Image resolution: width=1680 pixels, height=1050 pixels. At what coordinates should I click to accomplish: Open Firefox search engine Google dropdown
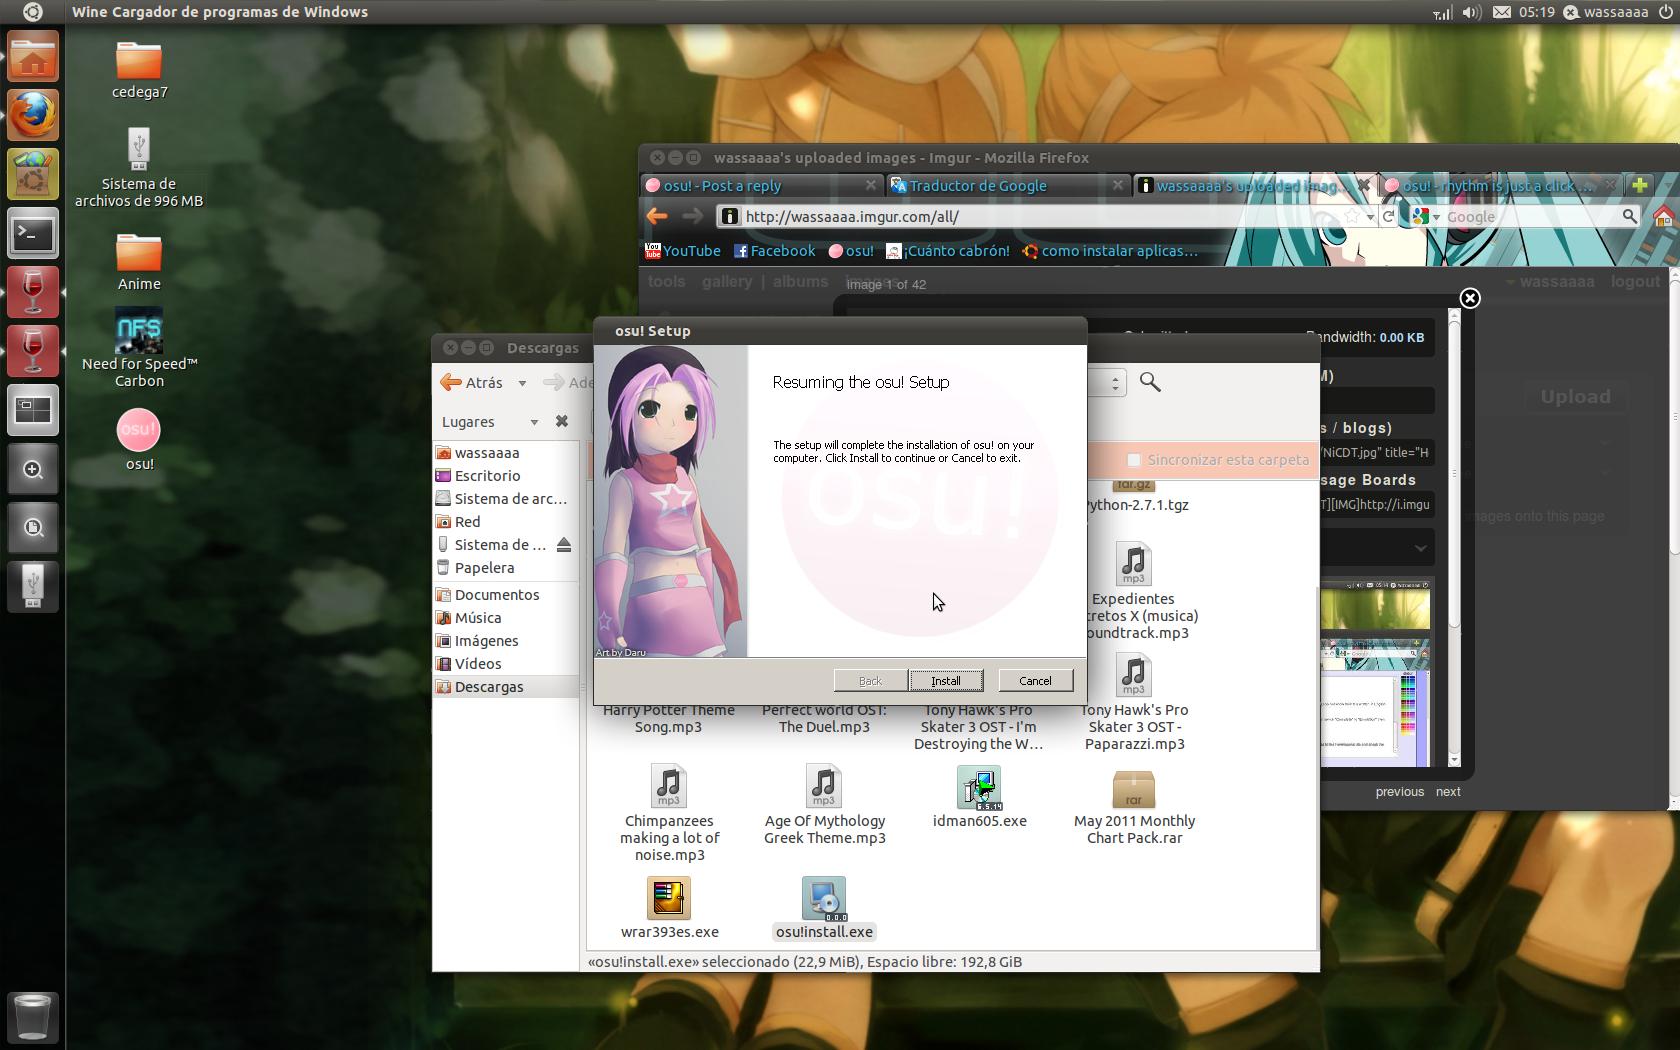coord(1426,216)
